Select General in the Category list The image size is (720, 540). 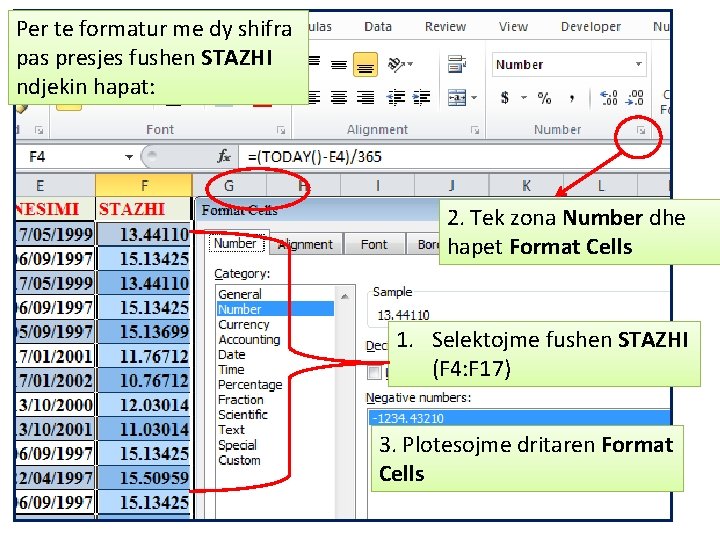pyautogui.click(x=240, y=294)
